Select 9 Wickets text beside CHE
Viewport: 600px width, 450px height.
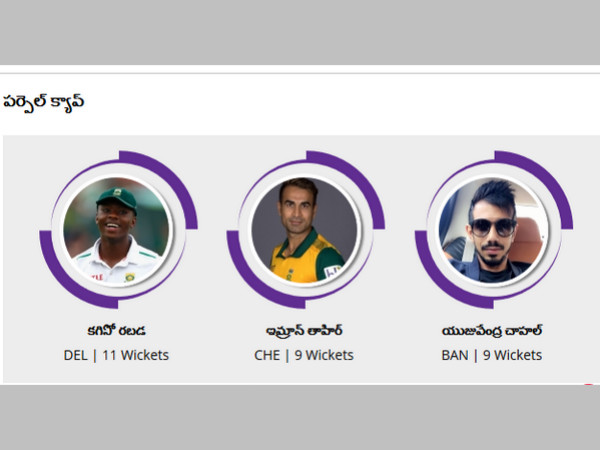point(324,355)
